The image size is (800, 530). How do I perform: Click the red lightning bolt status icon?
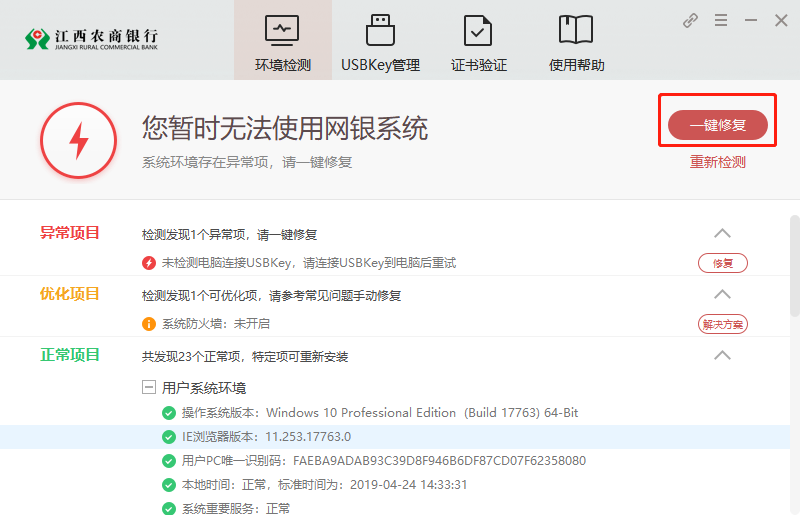(79, 140)
